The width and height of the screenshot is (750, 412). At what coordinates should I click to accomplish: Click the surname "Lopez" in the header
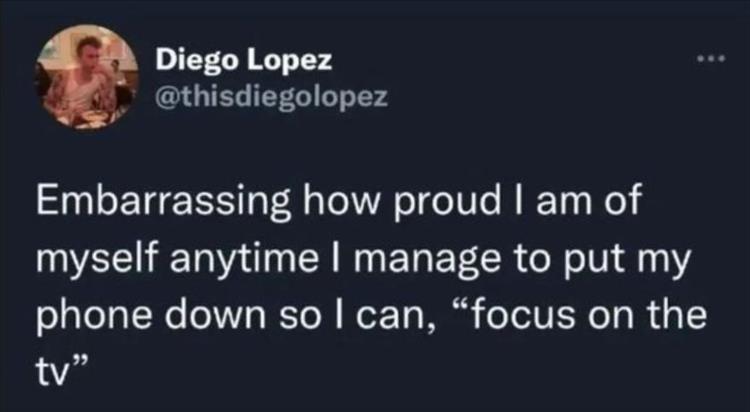(290, 61)
